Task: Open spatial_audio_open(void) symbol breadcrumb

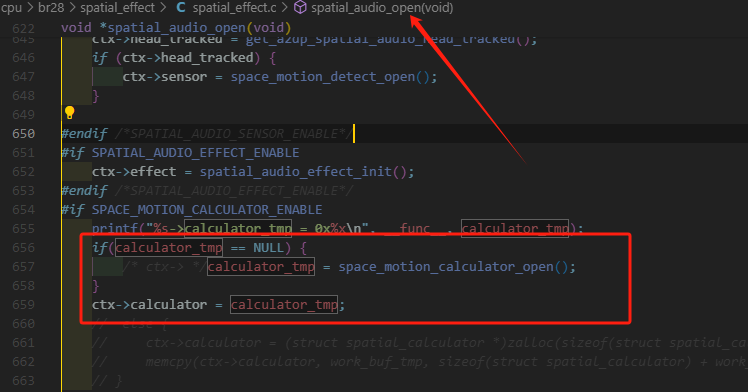Action: coord(382,8)
